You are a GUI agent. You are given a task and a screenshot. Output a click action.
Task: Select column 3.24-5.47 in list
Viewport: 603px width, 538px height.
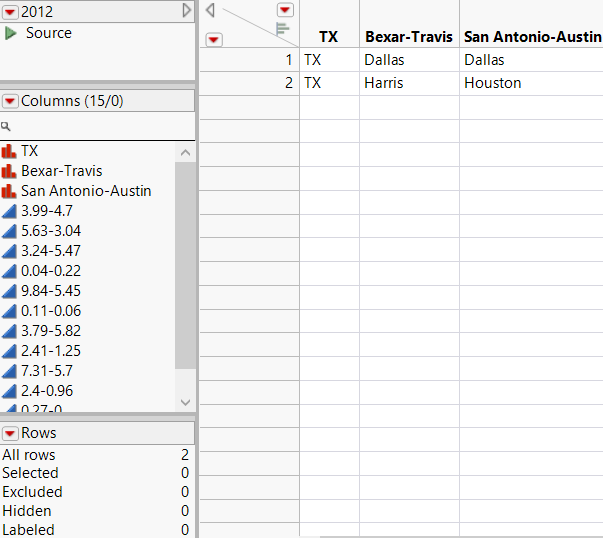(x=51, y=251)
